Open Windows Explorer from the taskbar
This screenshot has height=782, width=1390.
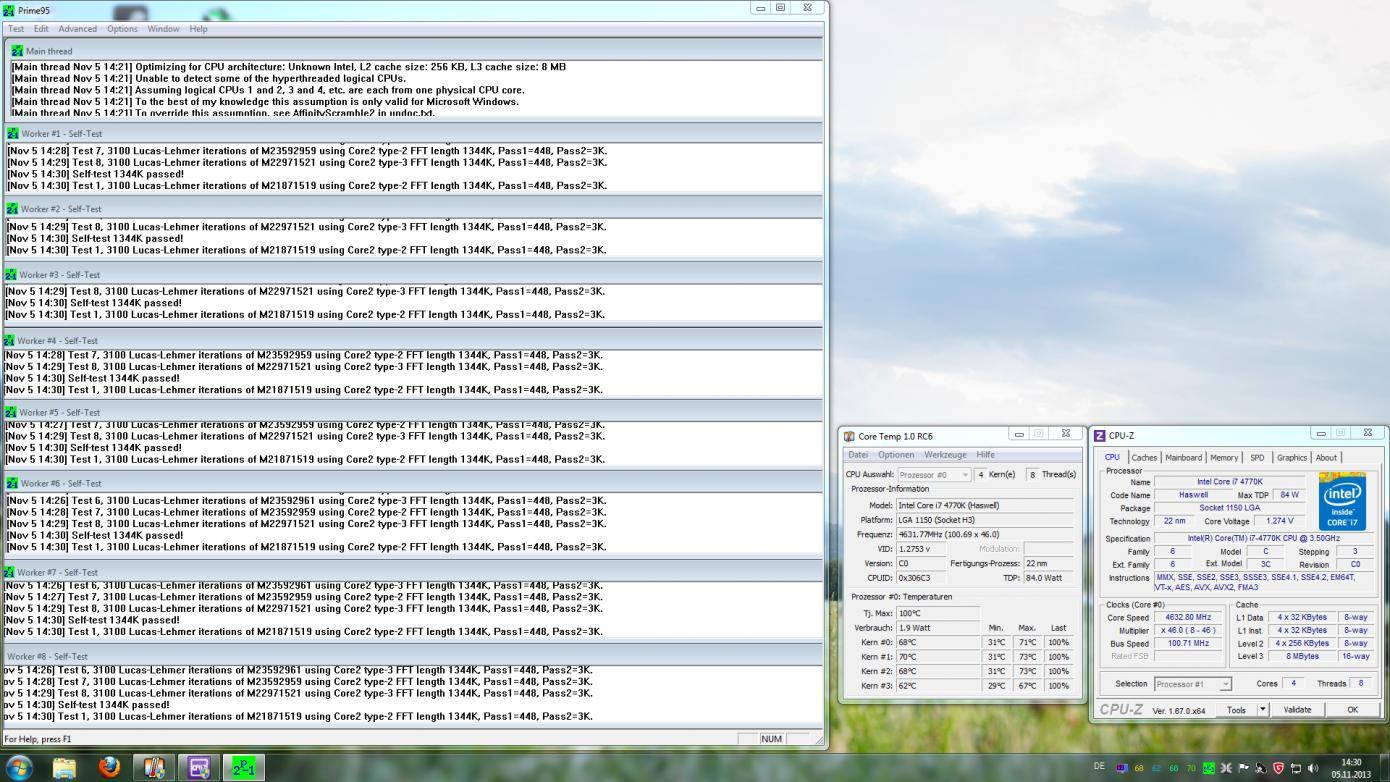[64, 767]
